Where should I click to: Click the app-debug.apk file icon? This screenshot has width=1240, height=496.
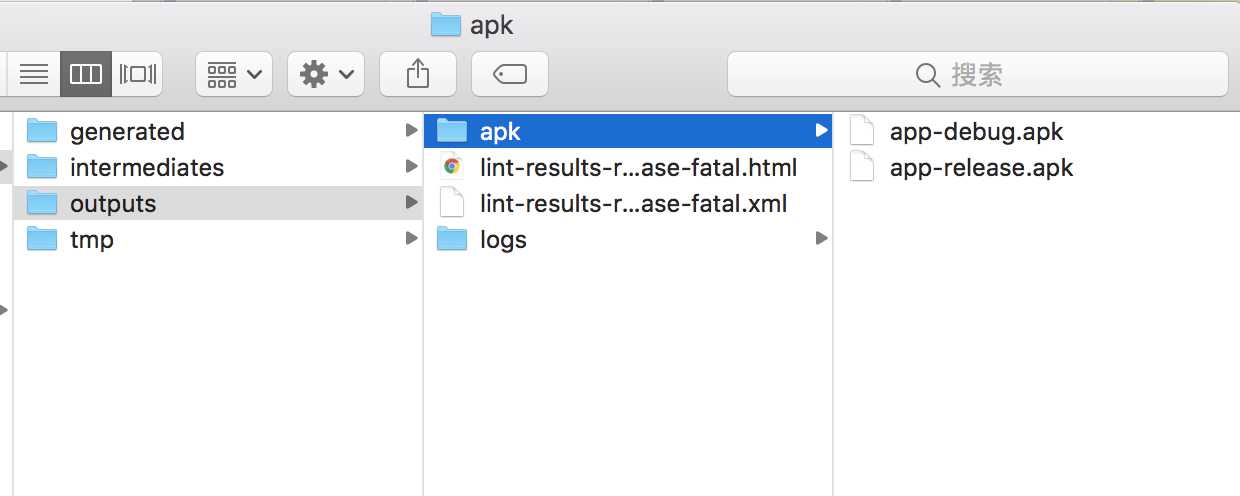862,131
